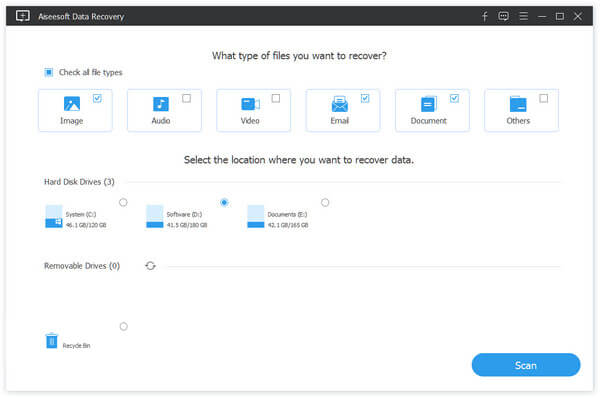
Task: Uncheck the Email file type checkbox
Action: (x=365, y=98)
